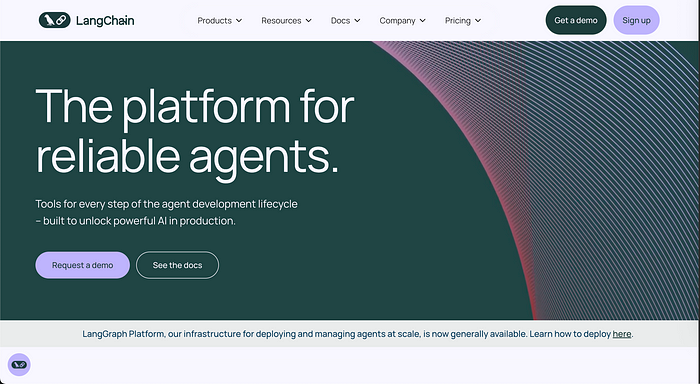The height and width of the screenshot is (384, 700).
Task: Click the Get a demo button
Action: click(x=576, y=20)
